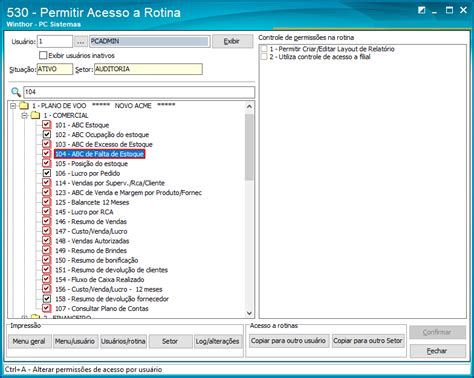This screenshot has height=378, width=474.
Task: Click the Setor print button
Action: point(170,341)
